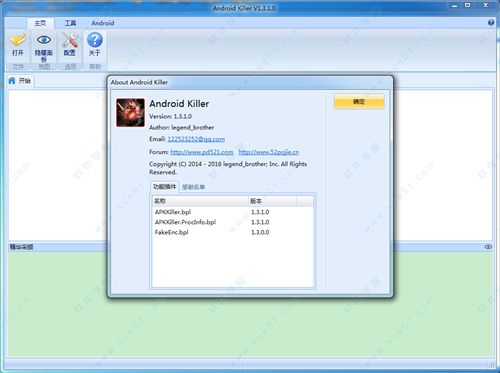Viewport: 500px width, 373px height.
Task: Switch to the 工具 ribbon tab
Action: click(70, 23)
